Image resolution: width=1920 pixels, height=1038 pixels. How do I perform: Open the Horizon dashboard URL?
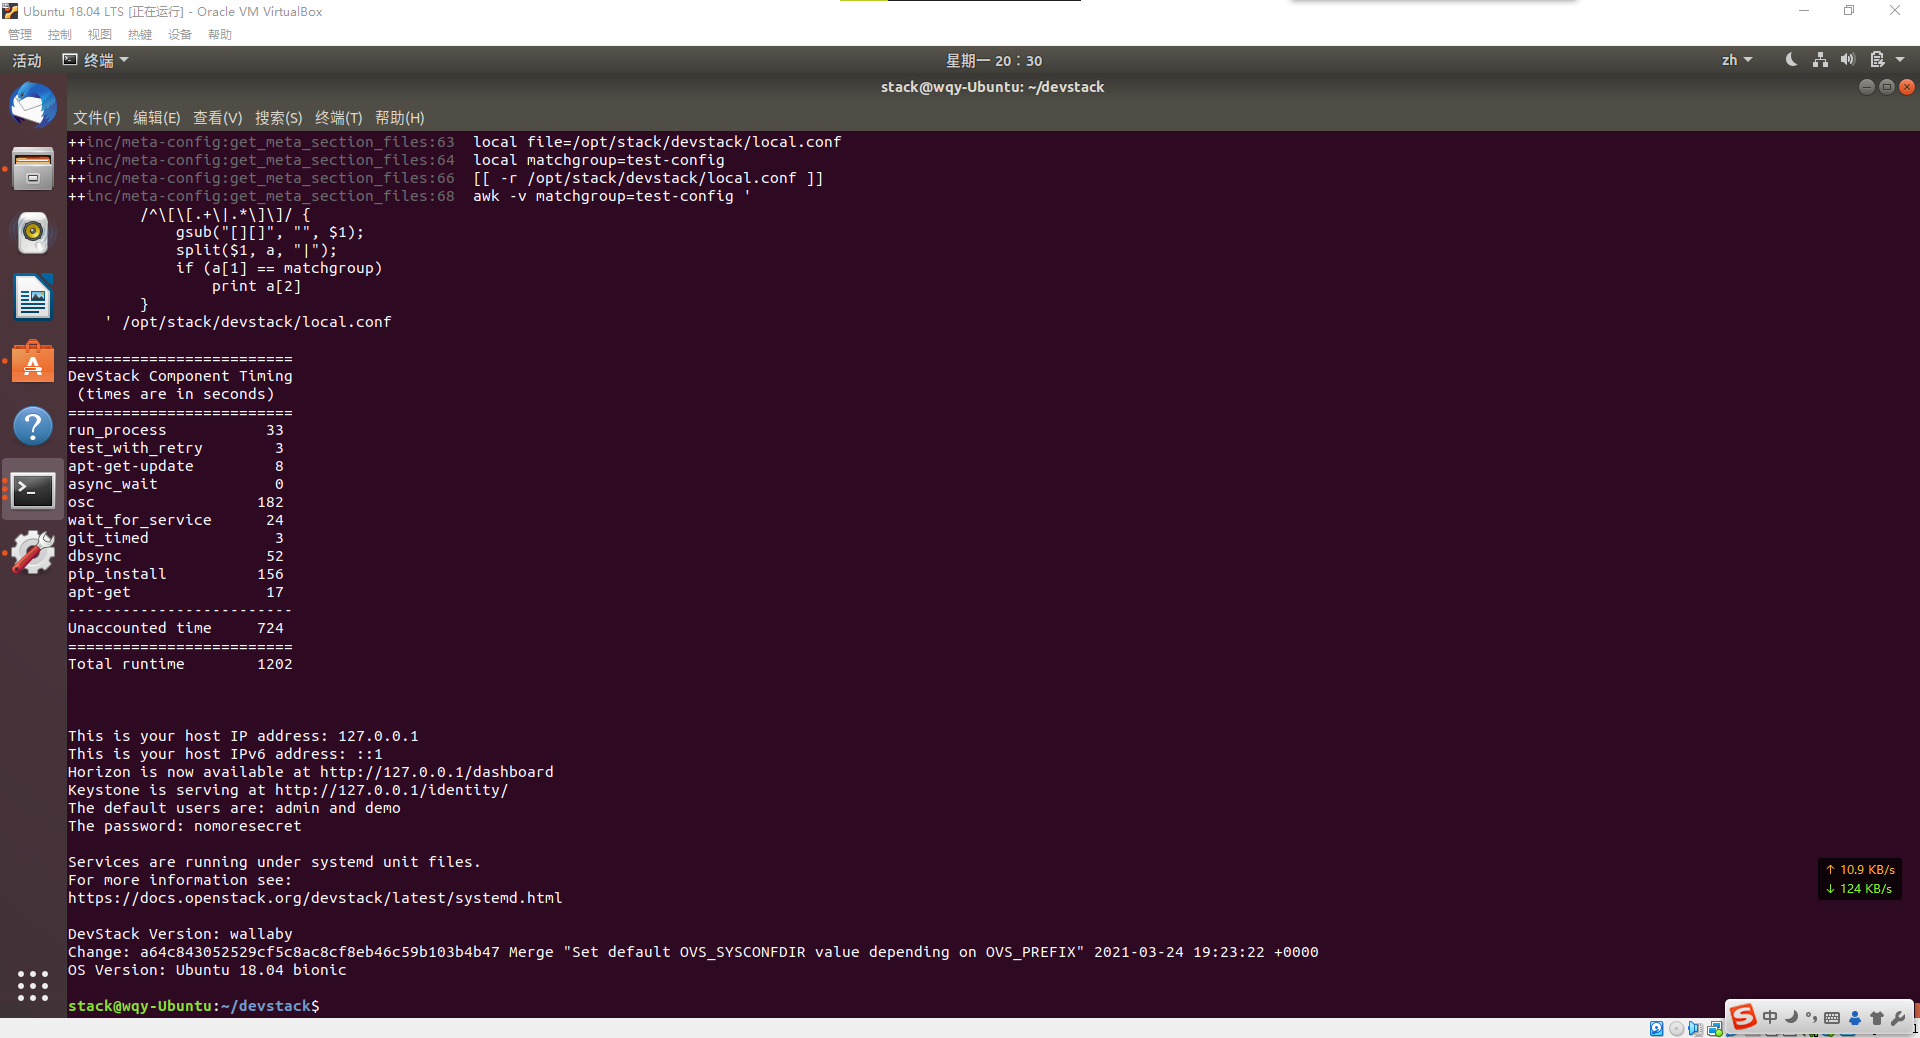[437, 772]
